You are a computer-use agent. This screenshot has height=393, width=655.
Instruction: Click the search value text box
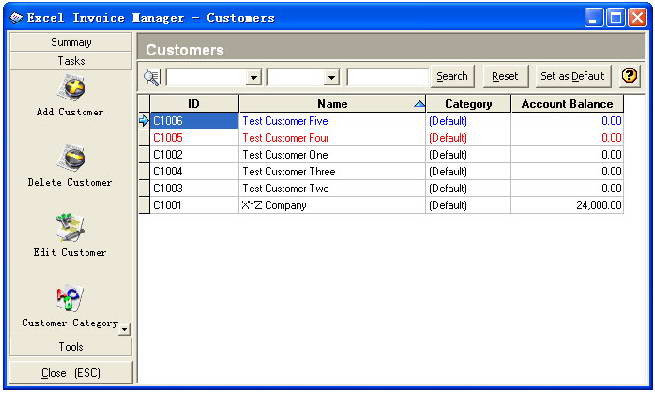[x=387, y=77]
